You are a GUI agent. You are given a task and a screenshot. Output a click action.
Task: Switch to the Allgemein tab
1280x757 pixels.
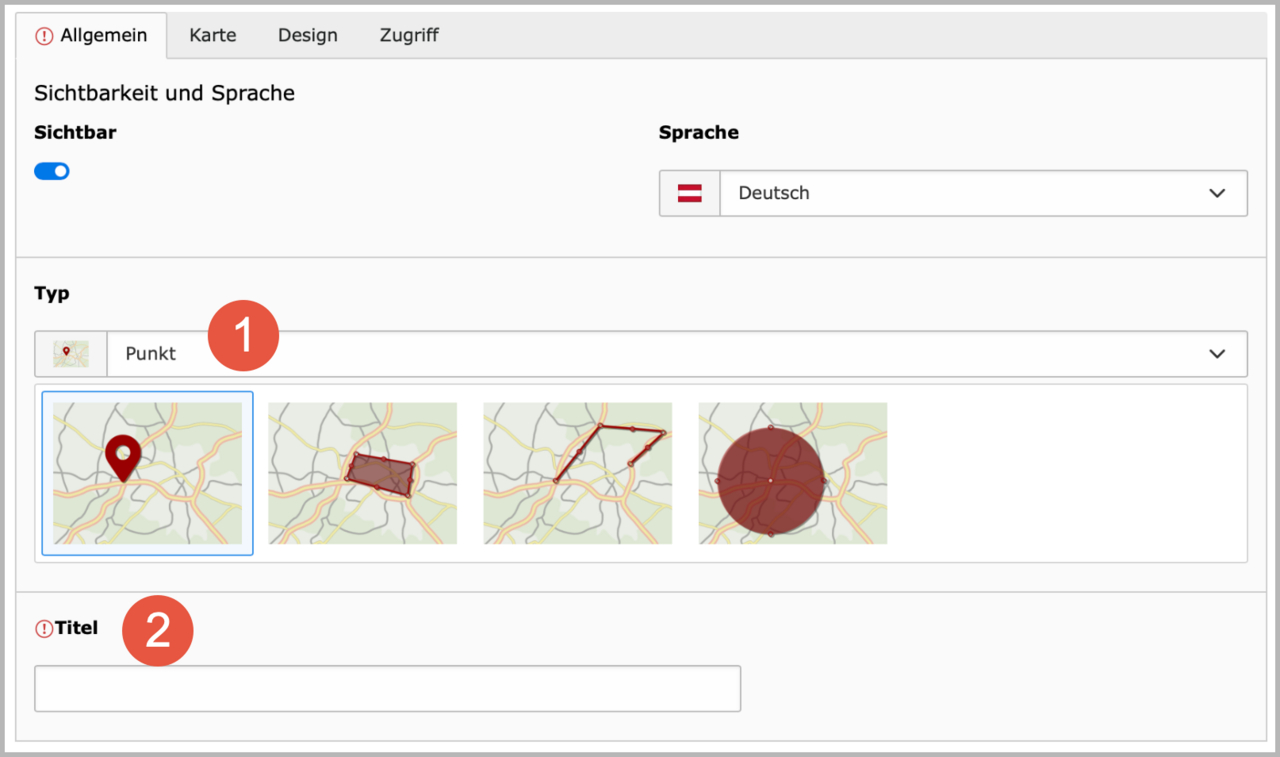pos(91,35)
